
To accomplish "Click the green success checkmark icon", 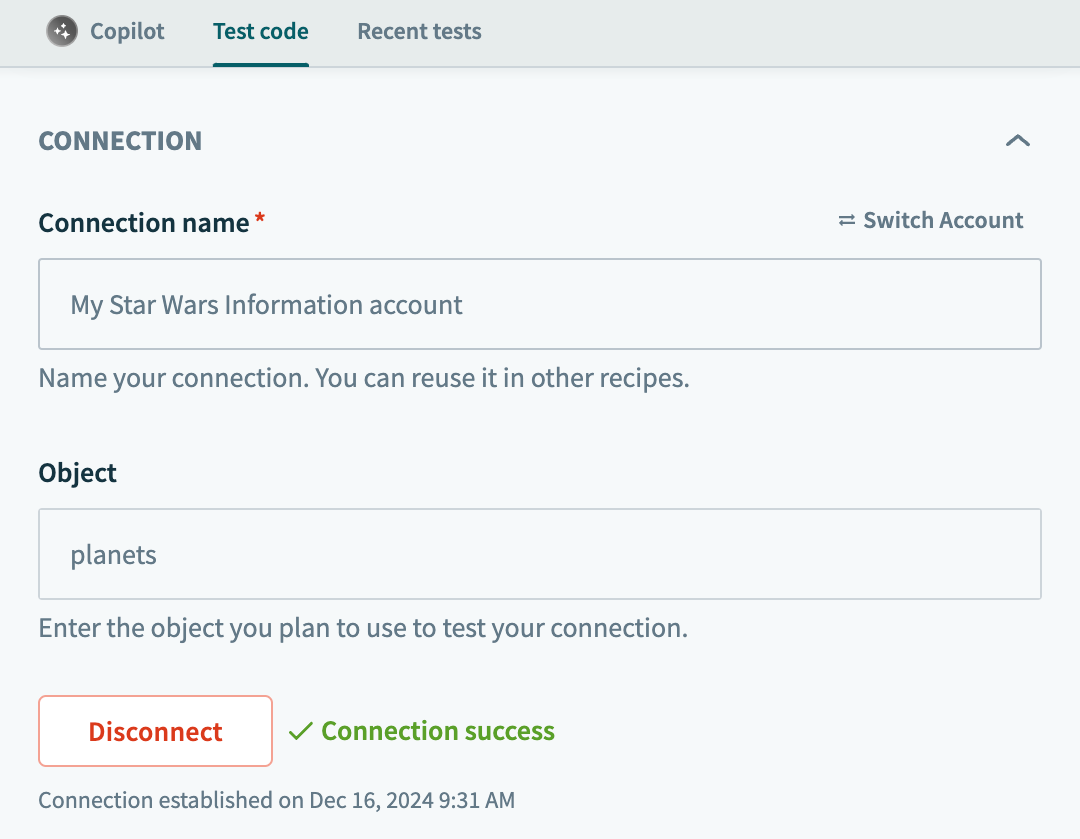I will tap(300, 732).
